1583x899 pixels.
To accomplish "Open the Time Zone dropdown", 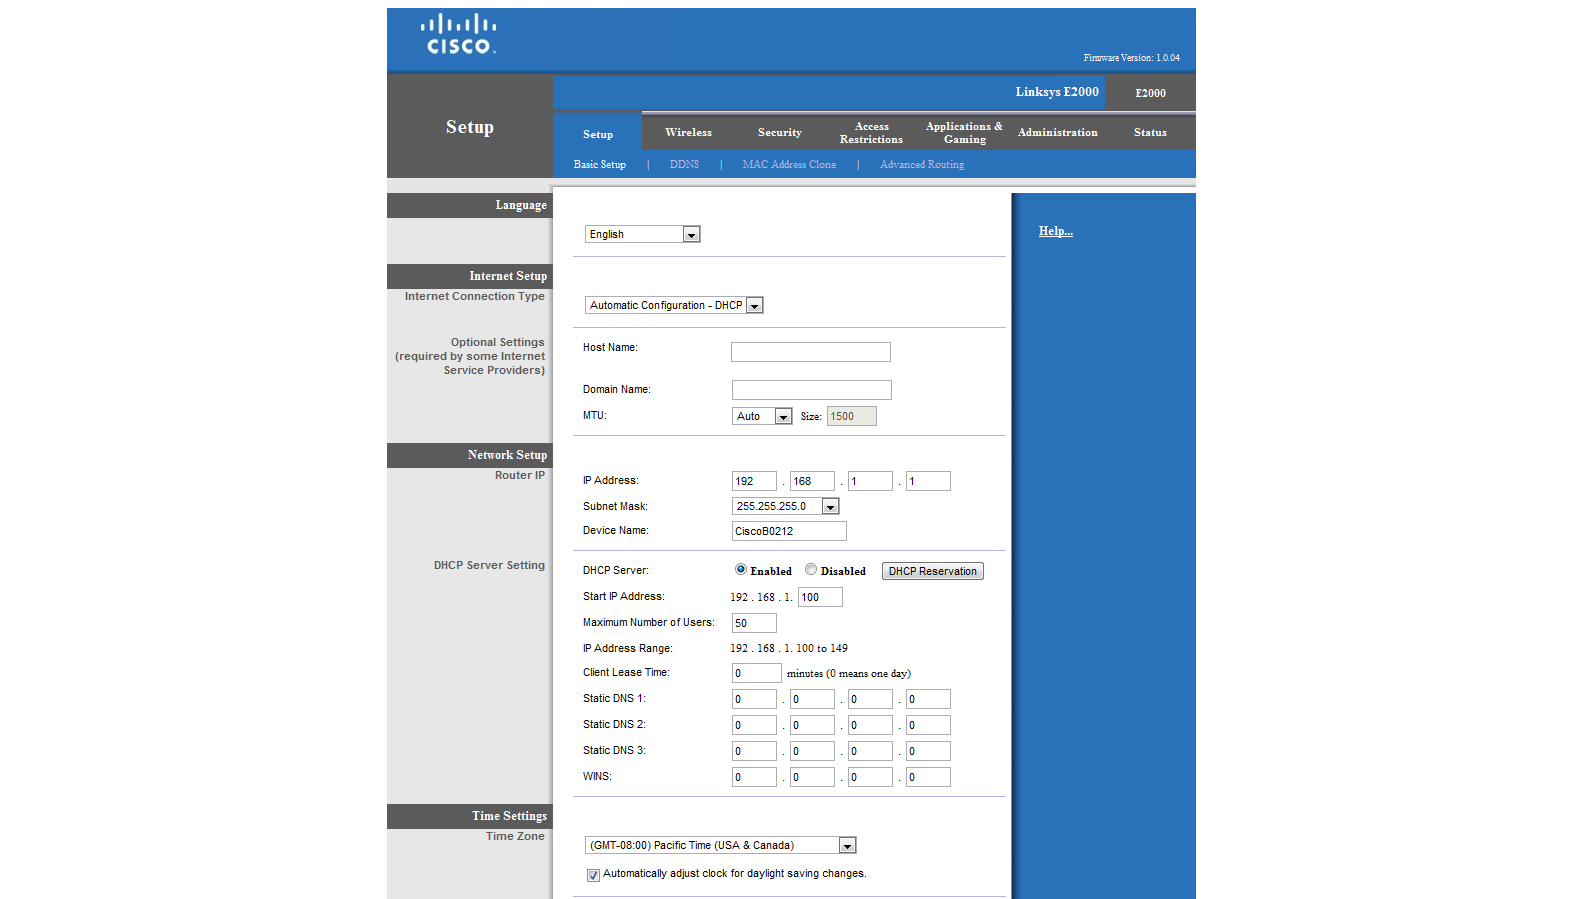I will [721, 845].
